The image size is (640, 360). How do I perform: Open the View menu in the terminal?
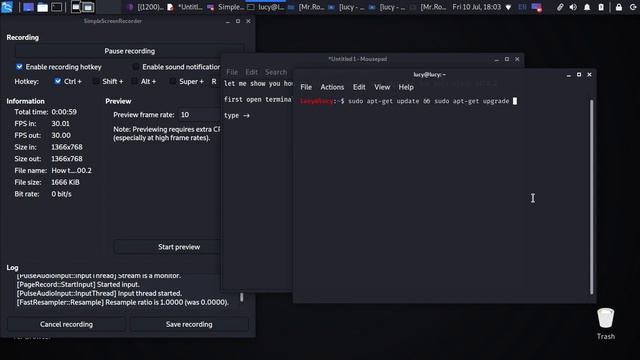coord(382,87)
